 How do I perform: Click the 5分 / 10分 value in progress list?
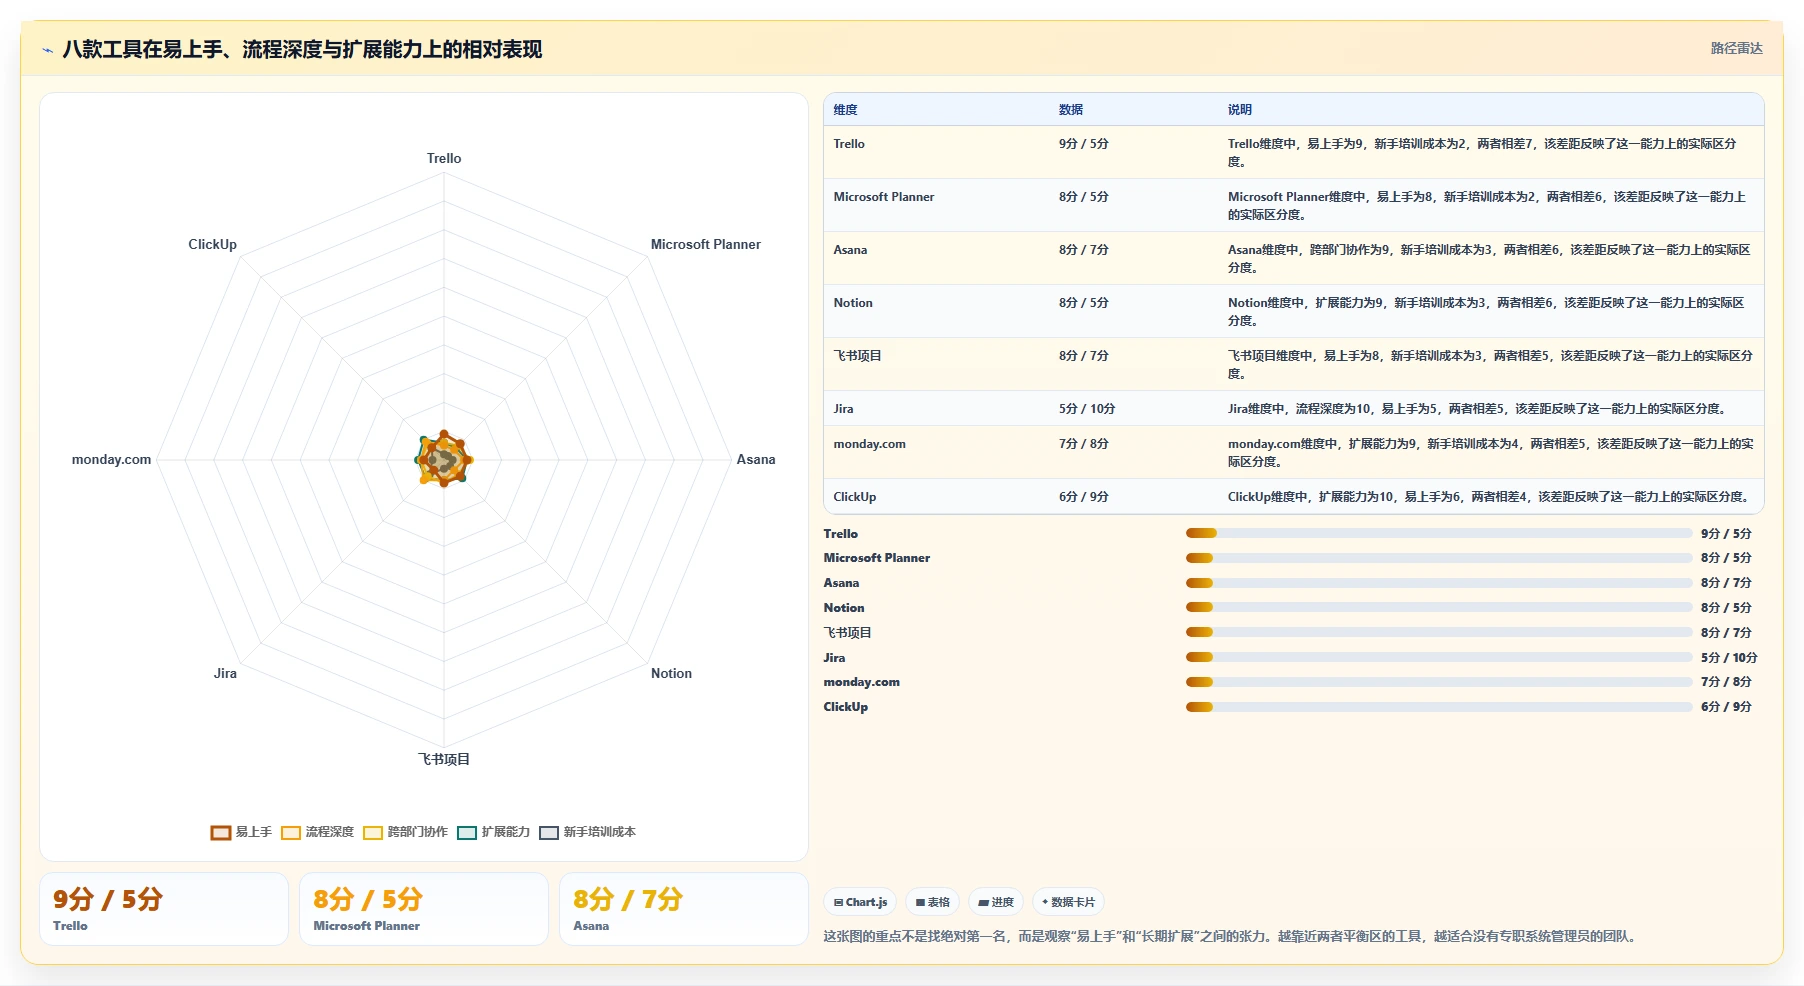pyautogui.click(x=1729, y=658)
